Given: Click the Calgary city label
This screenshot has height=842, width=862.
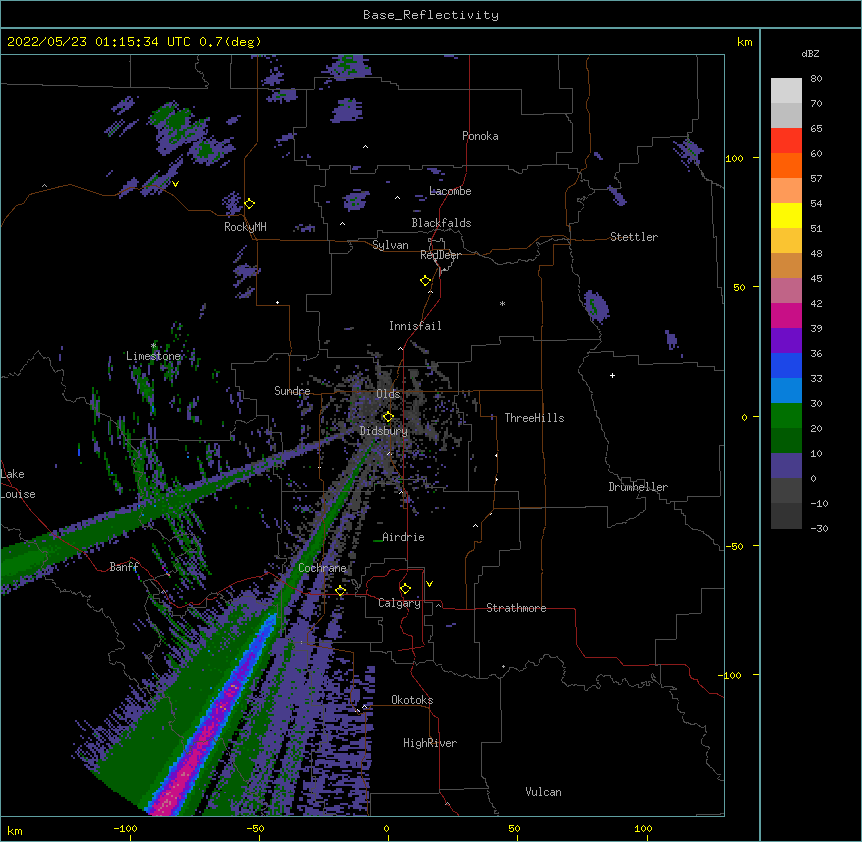Looking at the screenshot, I should pyautogui.click(x=399, y=603).
